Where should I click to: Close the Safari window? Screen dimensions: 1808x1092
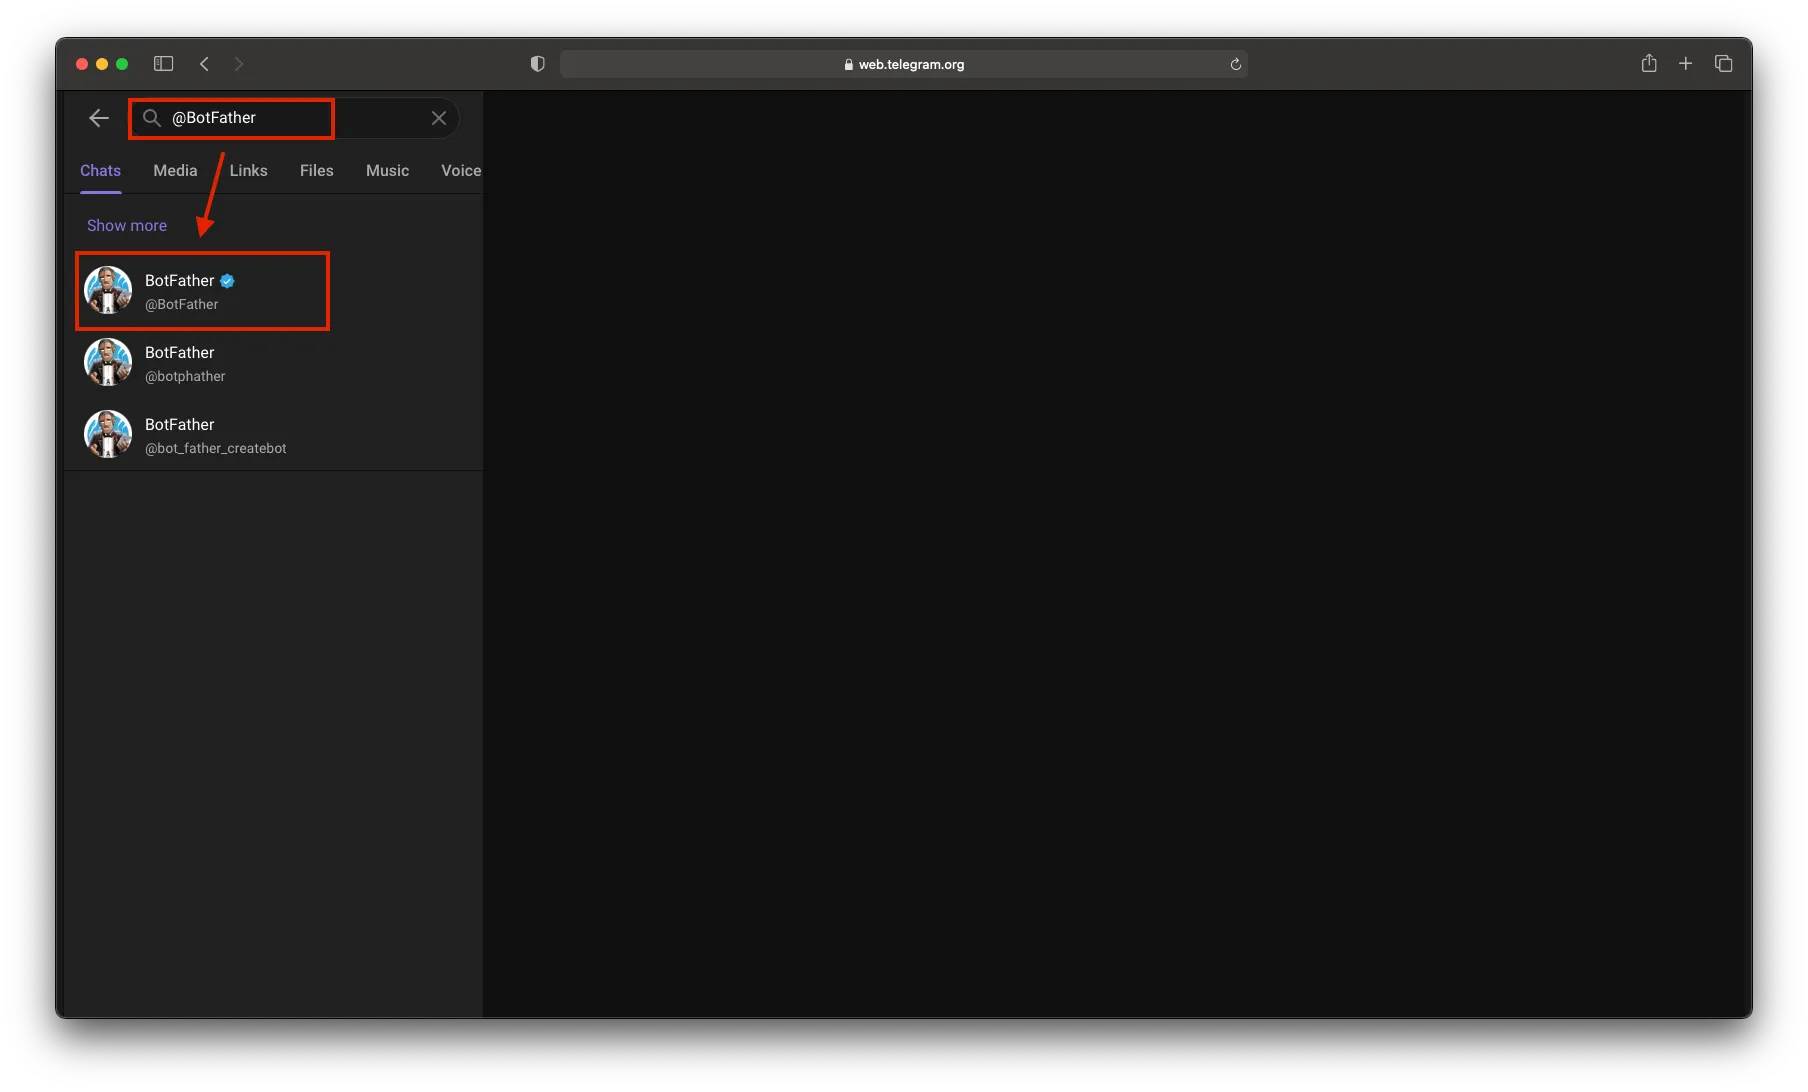tap(82, 64)
